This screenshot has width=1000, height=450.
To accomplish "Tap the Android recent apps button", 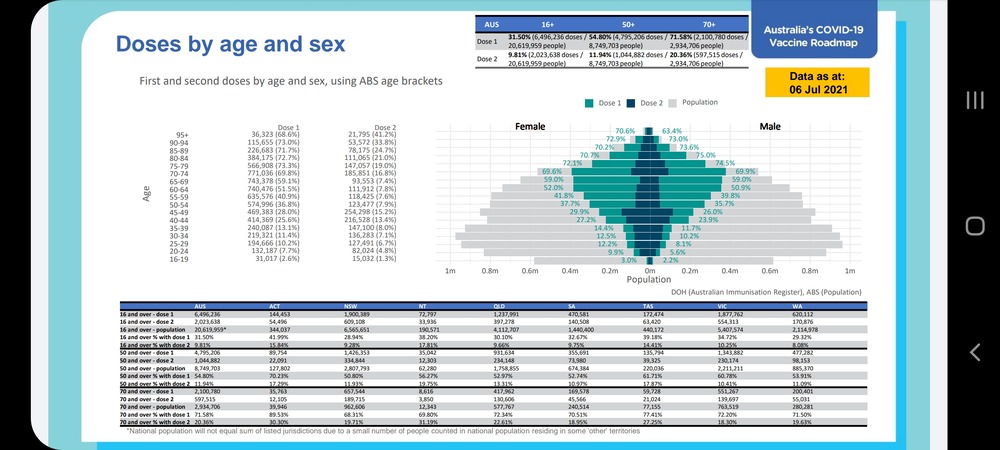I will 975,99.
